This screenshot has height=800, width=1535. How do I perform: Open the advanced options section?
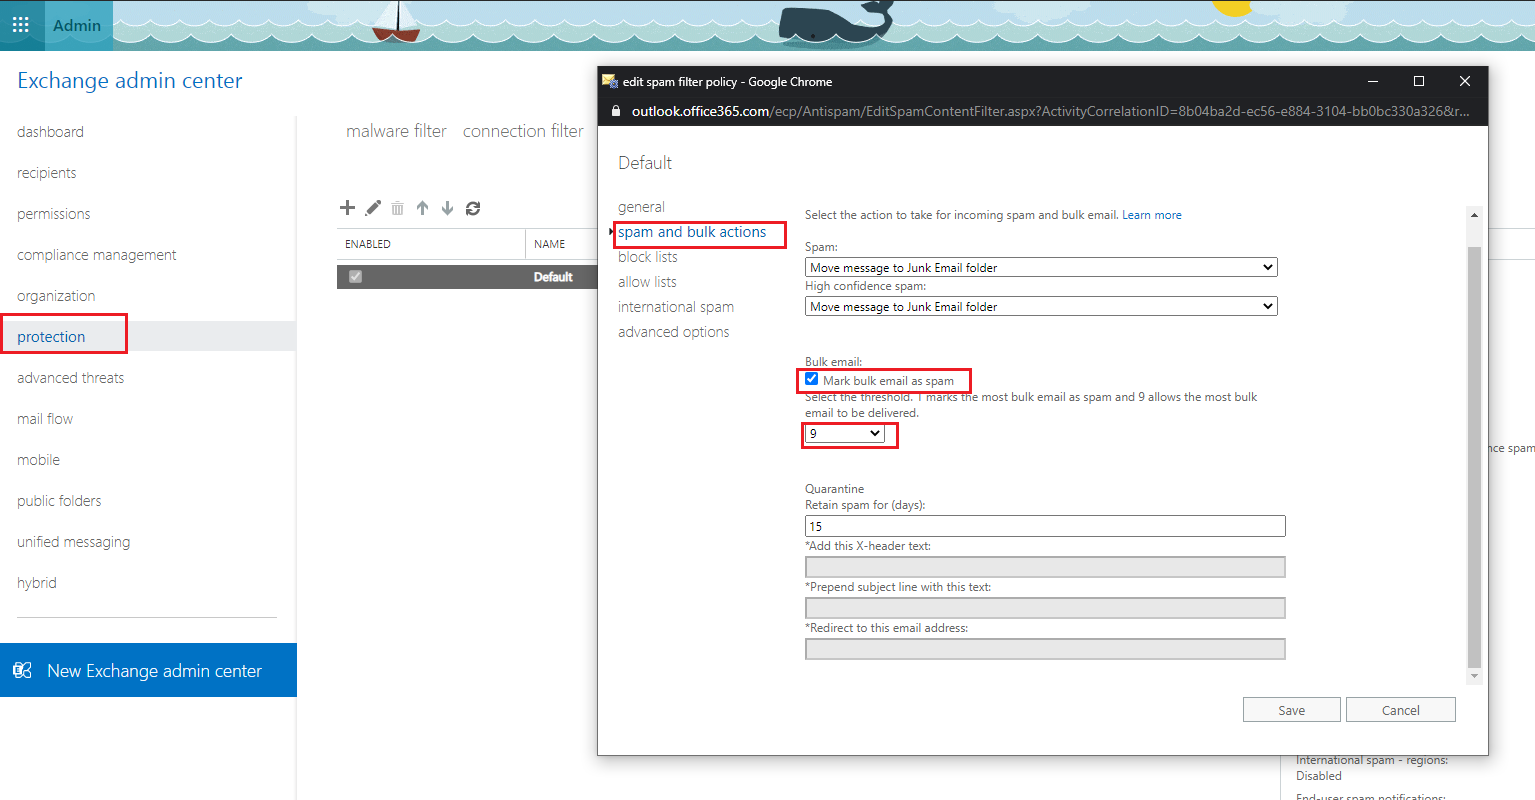pos(674,332)
